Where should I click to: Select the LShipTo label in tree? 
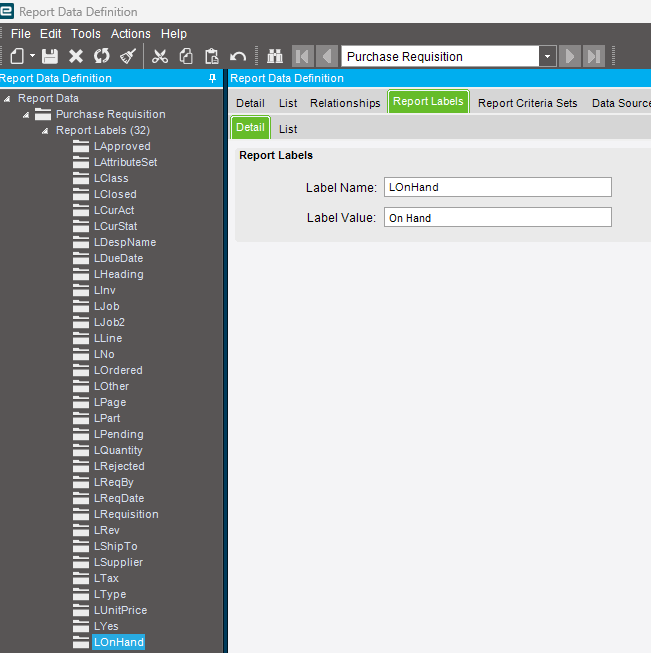point(115,546)
